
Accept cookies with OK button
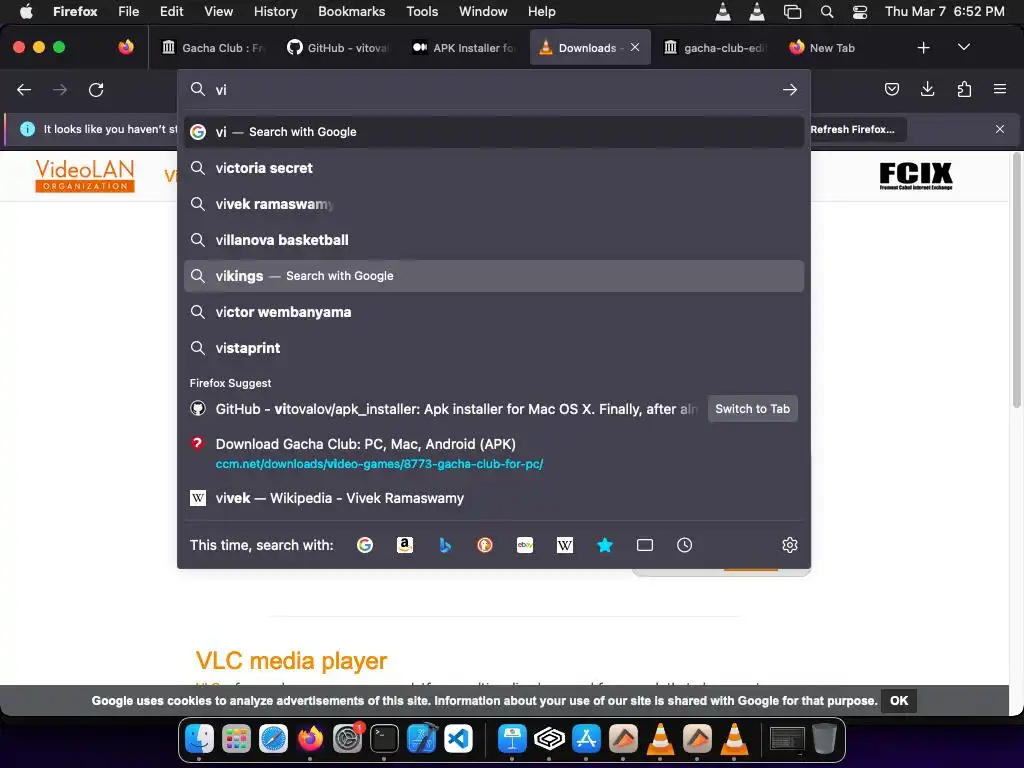tap(899, 701)
